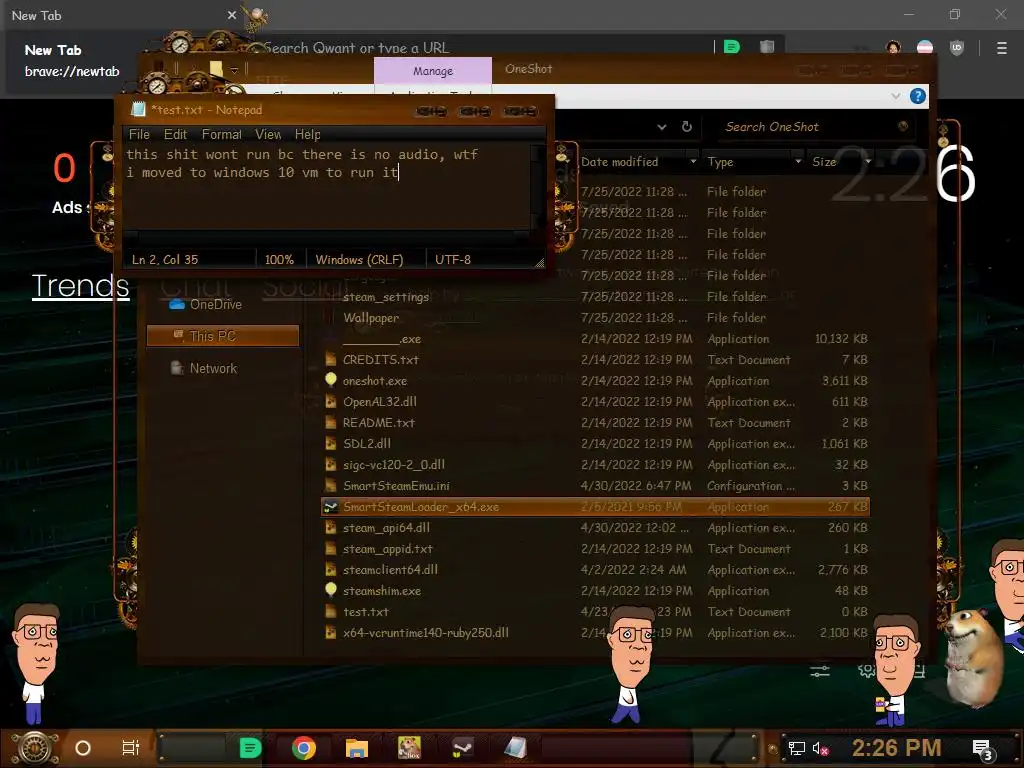Click the lightbulb icon of oneshot.exe
Screen dimensions: 1024x768
click(x=331, y=380)
